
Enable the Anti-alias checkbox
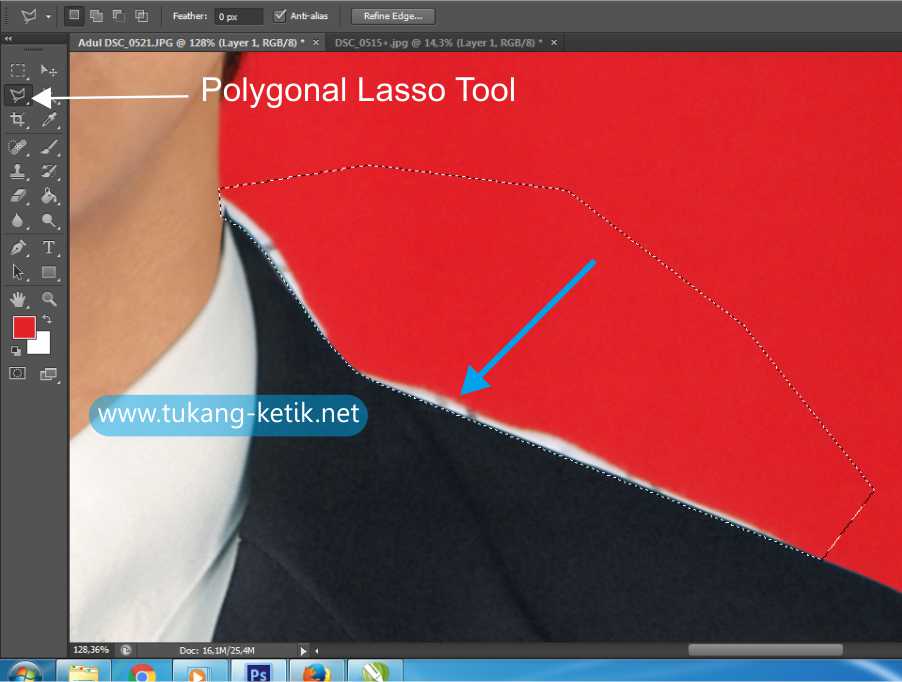pos(279,16)
